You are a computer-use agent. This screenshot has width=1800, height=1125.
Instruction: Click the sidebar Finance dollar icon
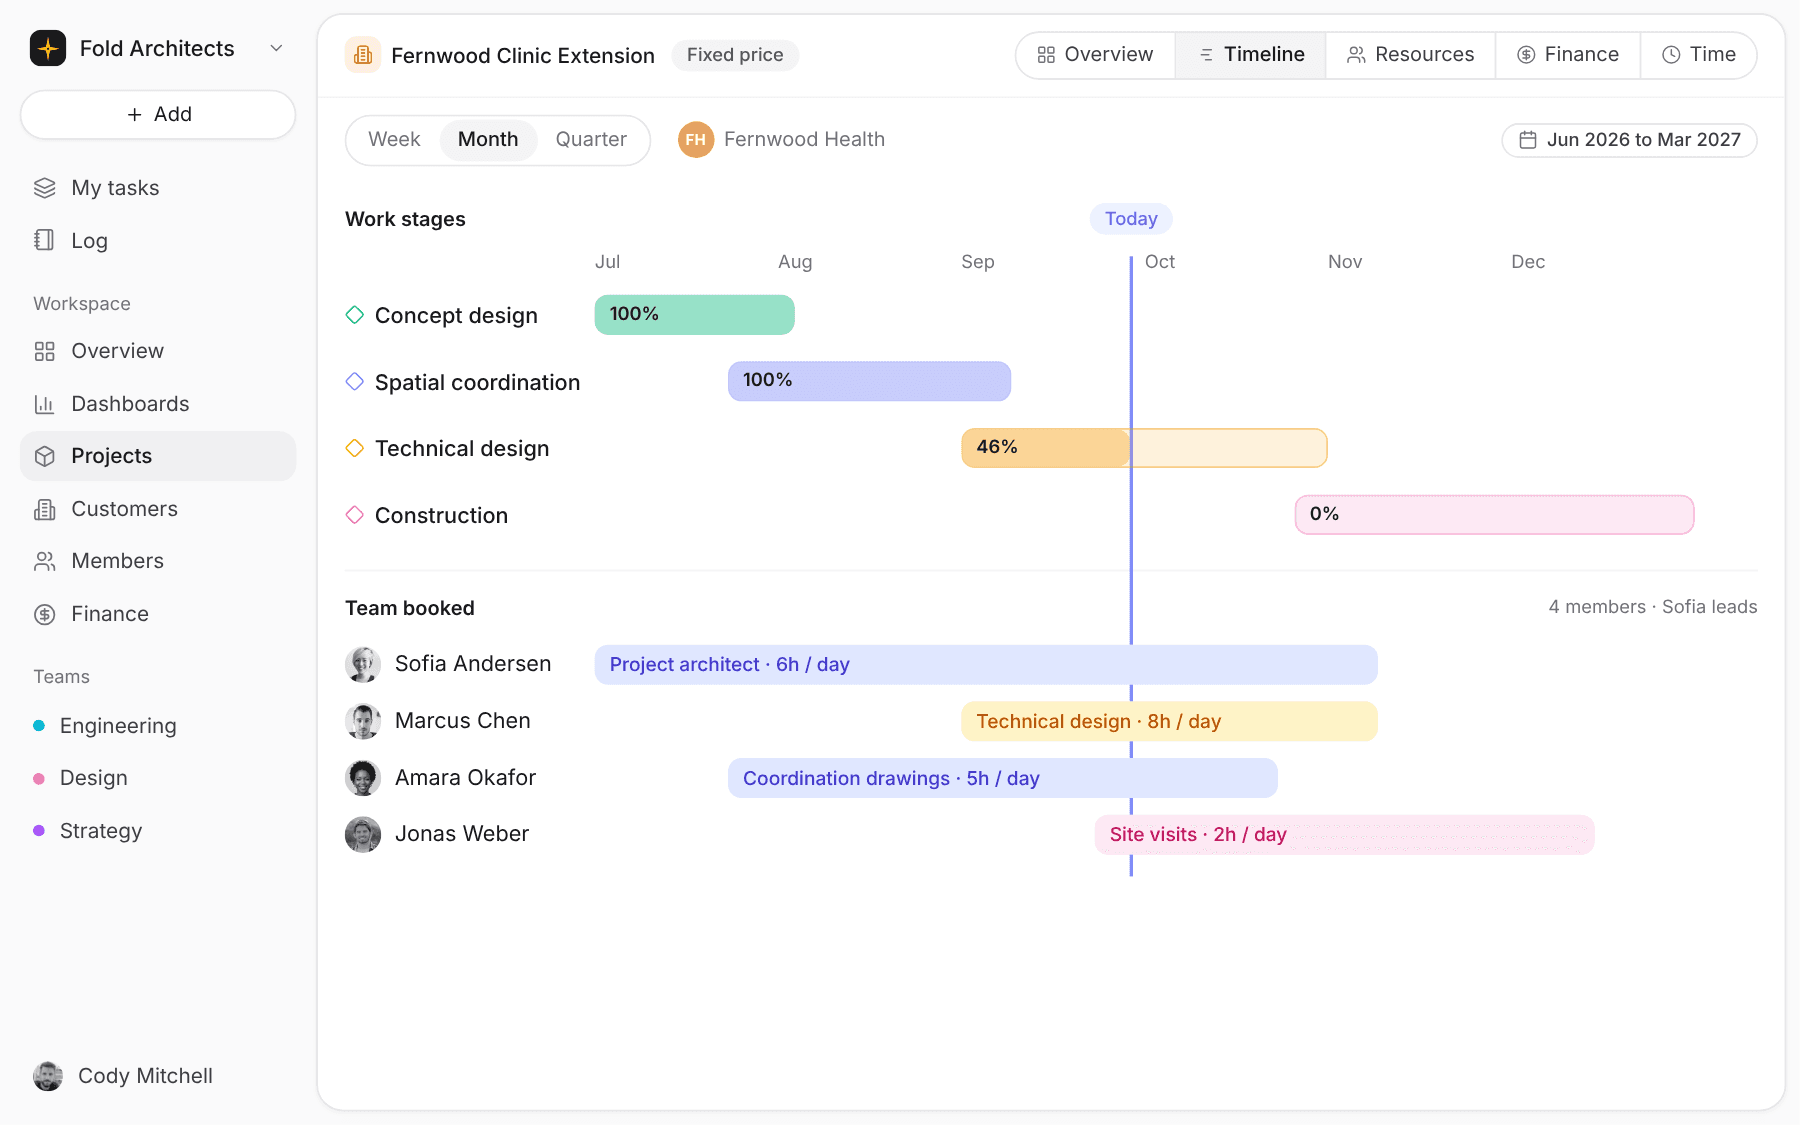45,614
